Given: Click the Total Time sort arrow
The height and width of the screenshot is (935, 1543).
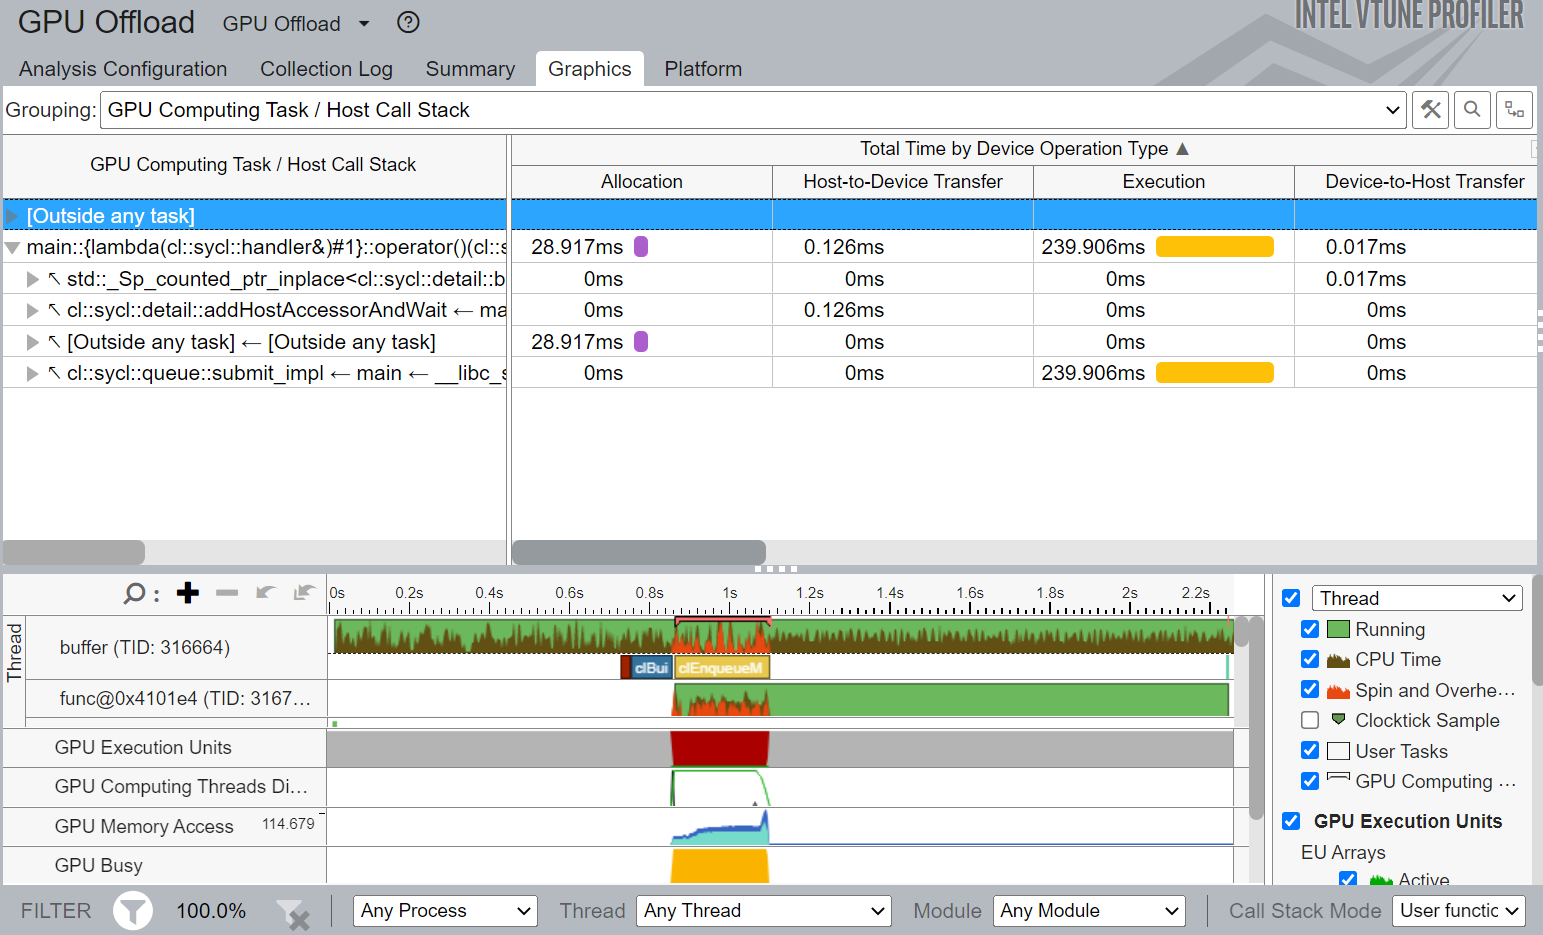Looking at the screenshot, I should [1182, 148].
